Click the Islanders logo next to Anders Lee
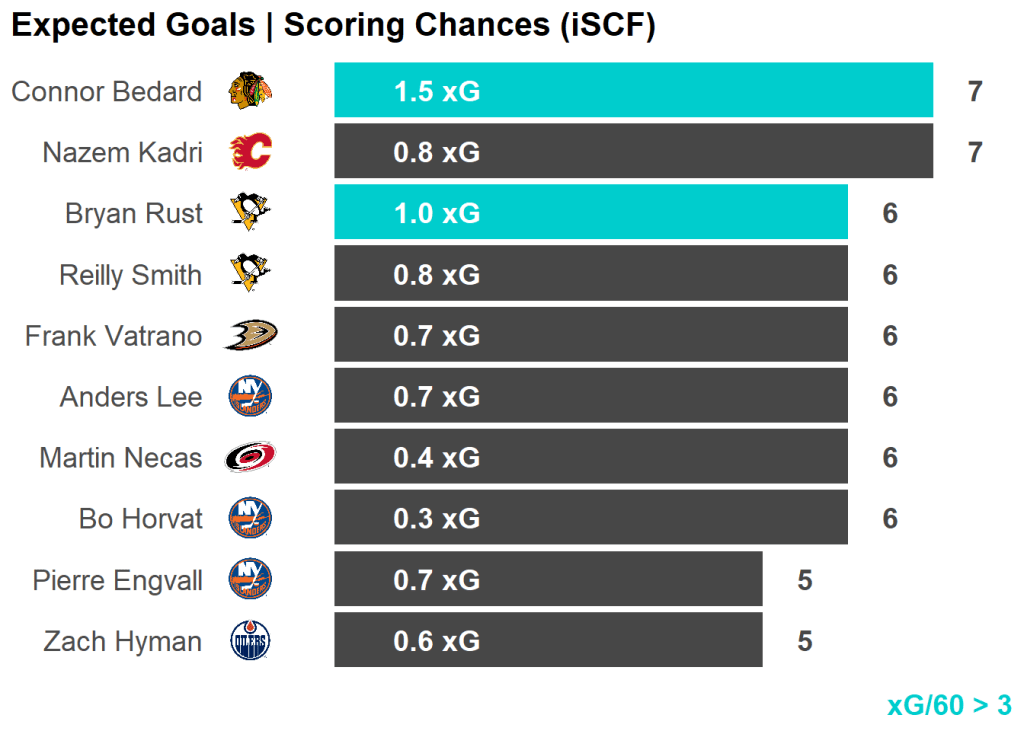Screen dimensions: 1024x731 pos(250,397)
